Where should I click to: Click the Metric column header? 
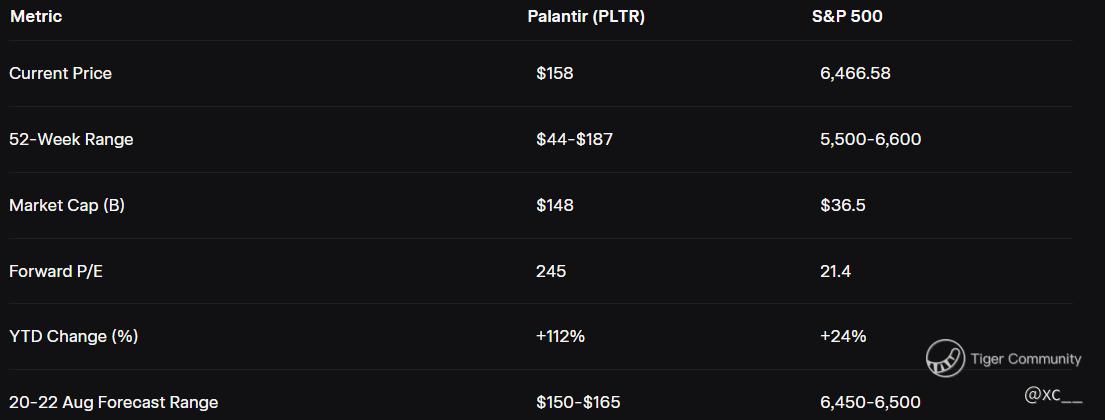click(x=36, y=16)
